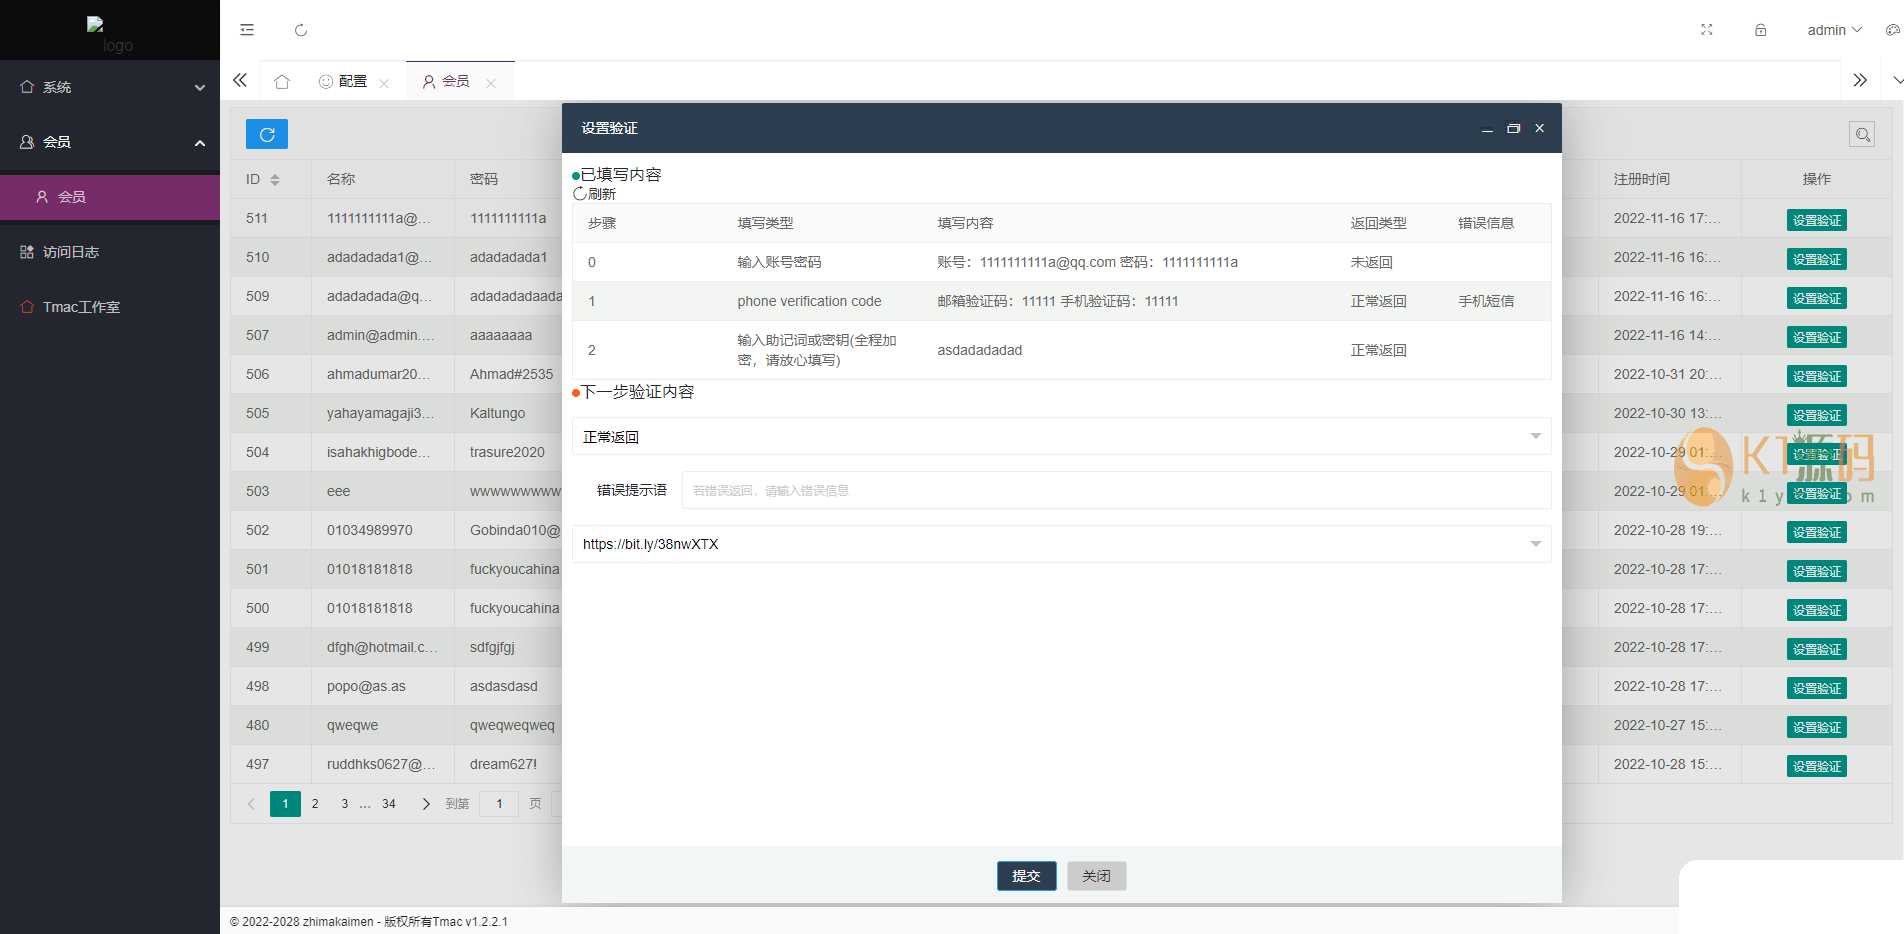
Task: Click 刷新 in the dialog
Action: click(x=595, y=194)
